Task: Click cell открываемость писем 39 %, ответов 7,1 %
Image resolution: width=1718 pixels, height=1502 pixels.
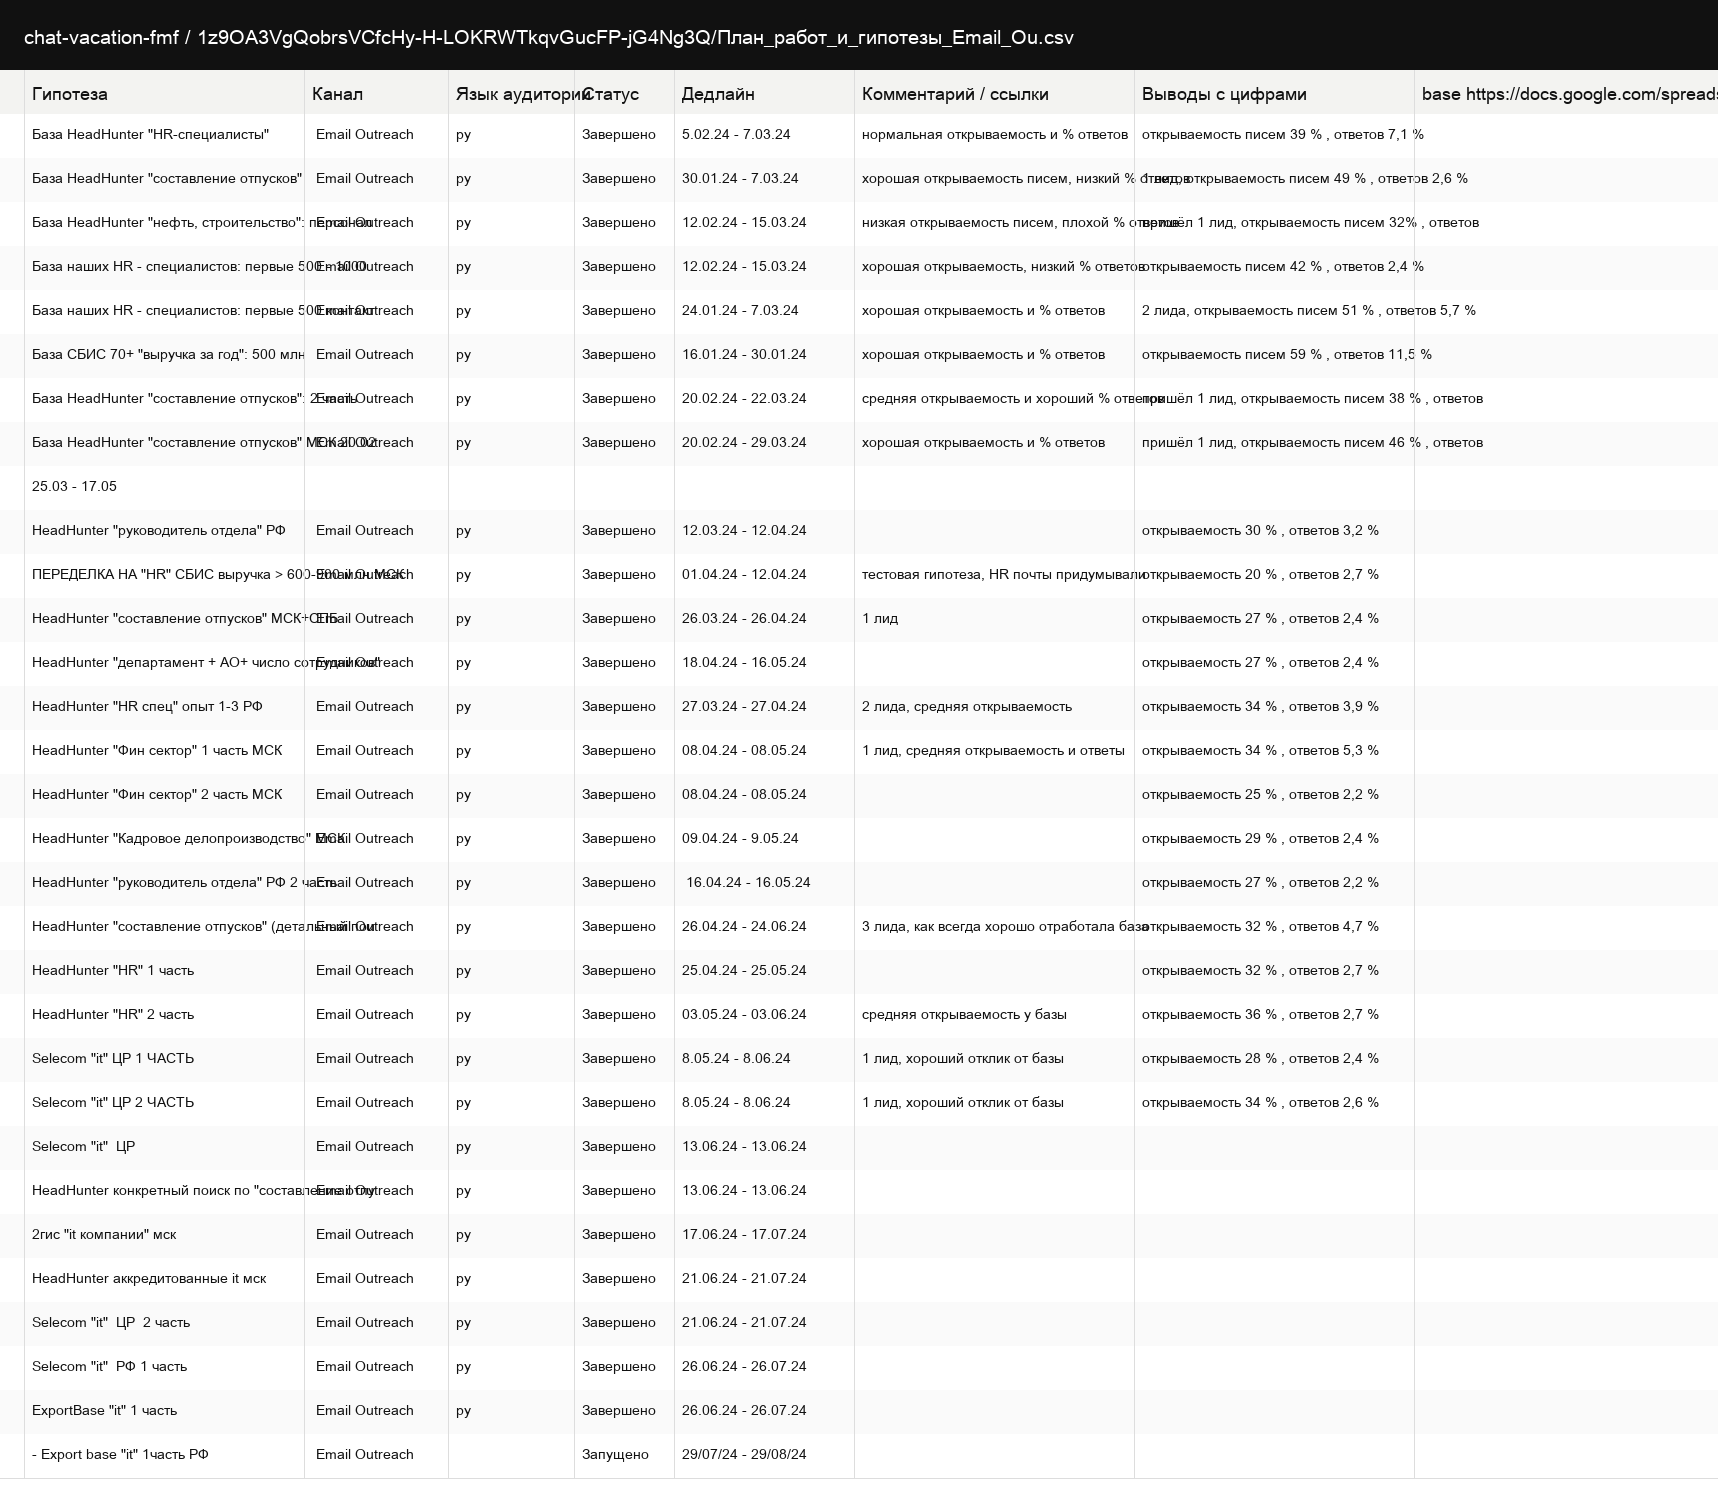Action: (x=1283, y=134)
